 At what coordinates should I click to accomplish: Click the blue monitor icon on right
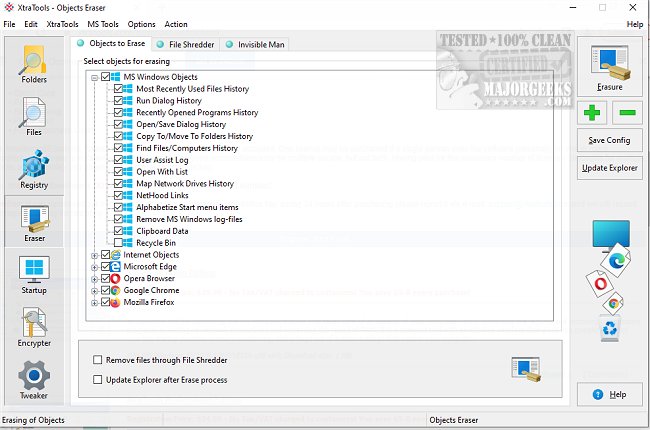pyautogui.click(x=611, y=235)
